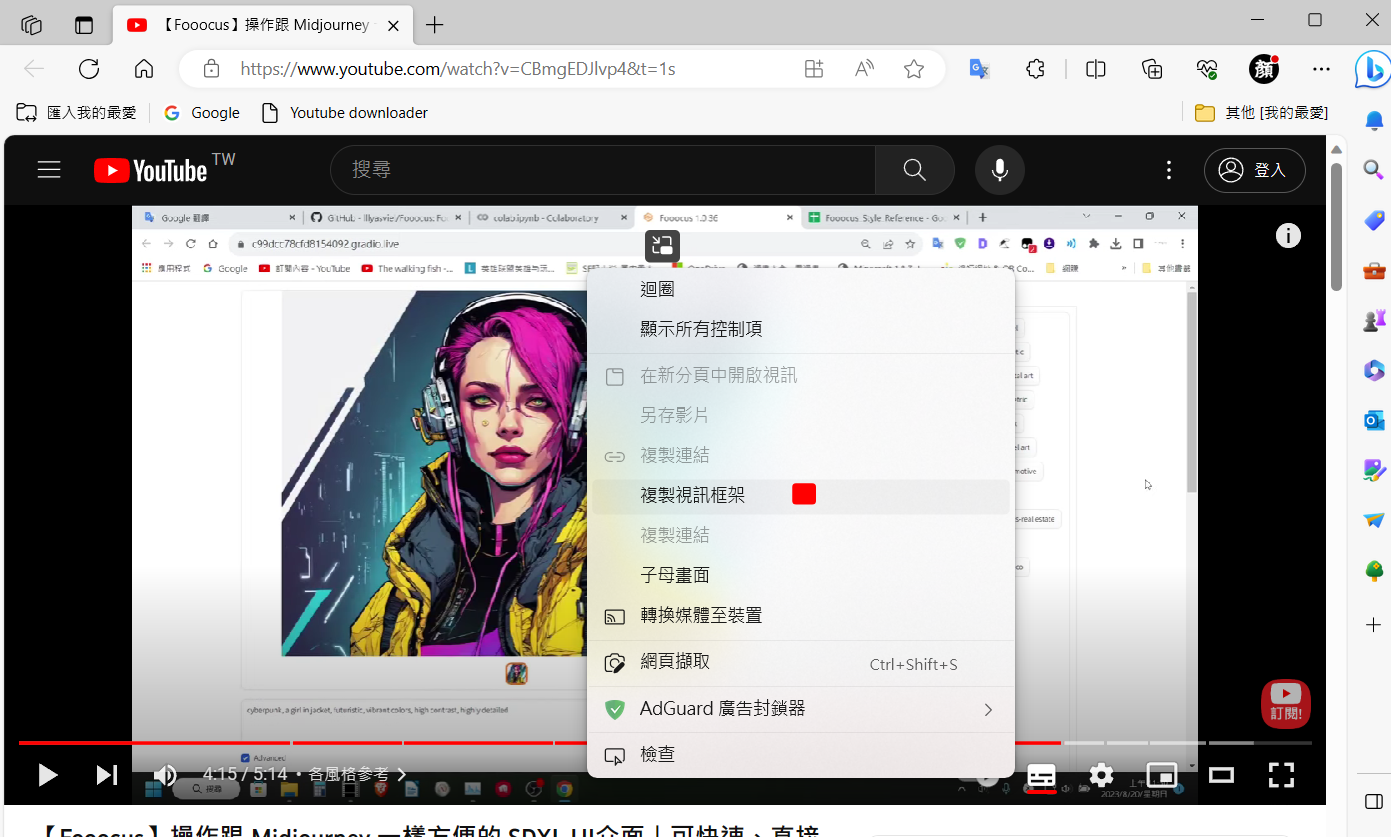Expand AdGuard 廣告封鎖器 submenu
This screenshot has width=1391, height=837.
pos(801,709)
